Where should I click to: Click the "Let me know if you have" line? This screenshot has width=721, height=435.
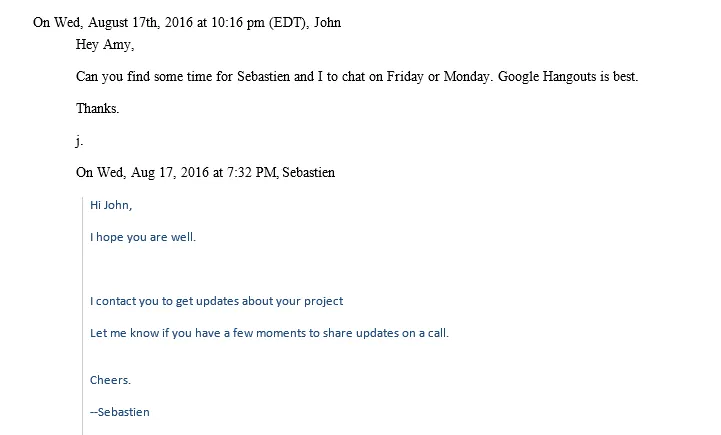click(x=269, y=332)
